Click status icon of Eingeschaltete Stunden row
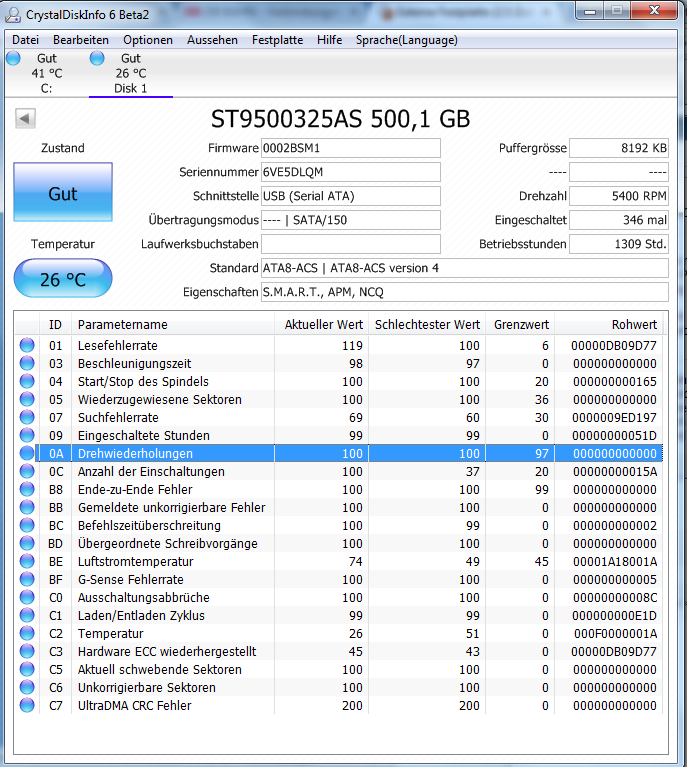687x767 pixels. [27, 435]
